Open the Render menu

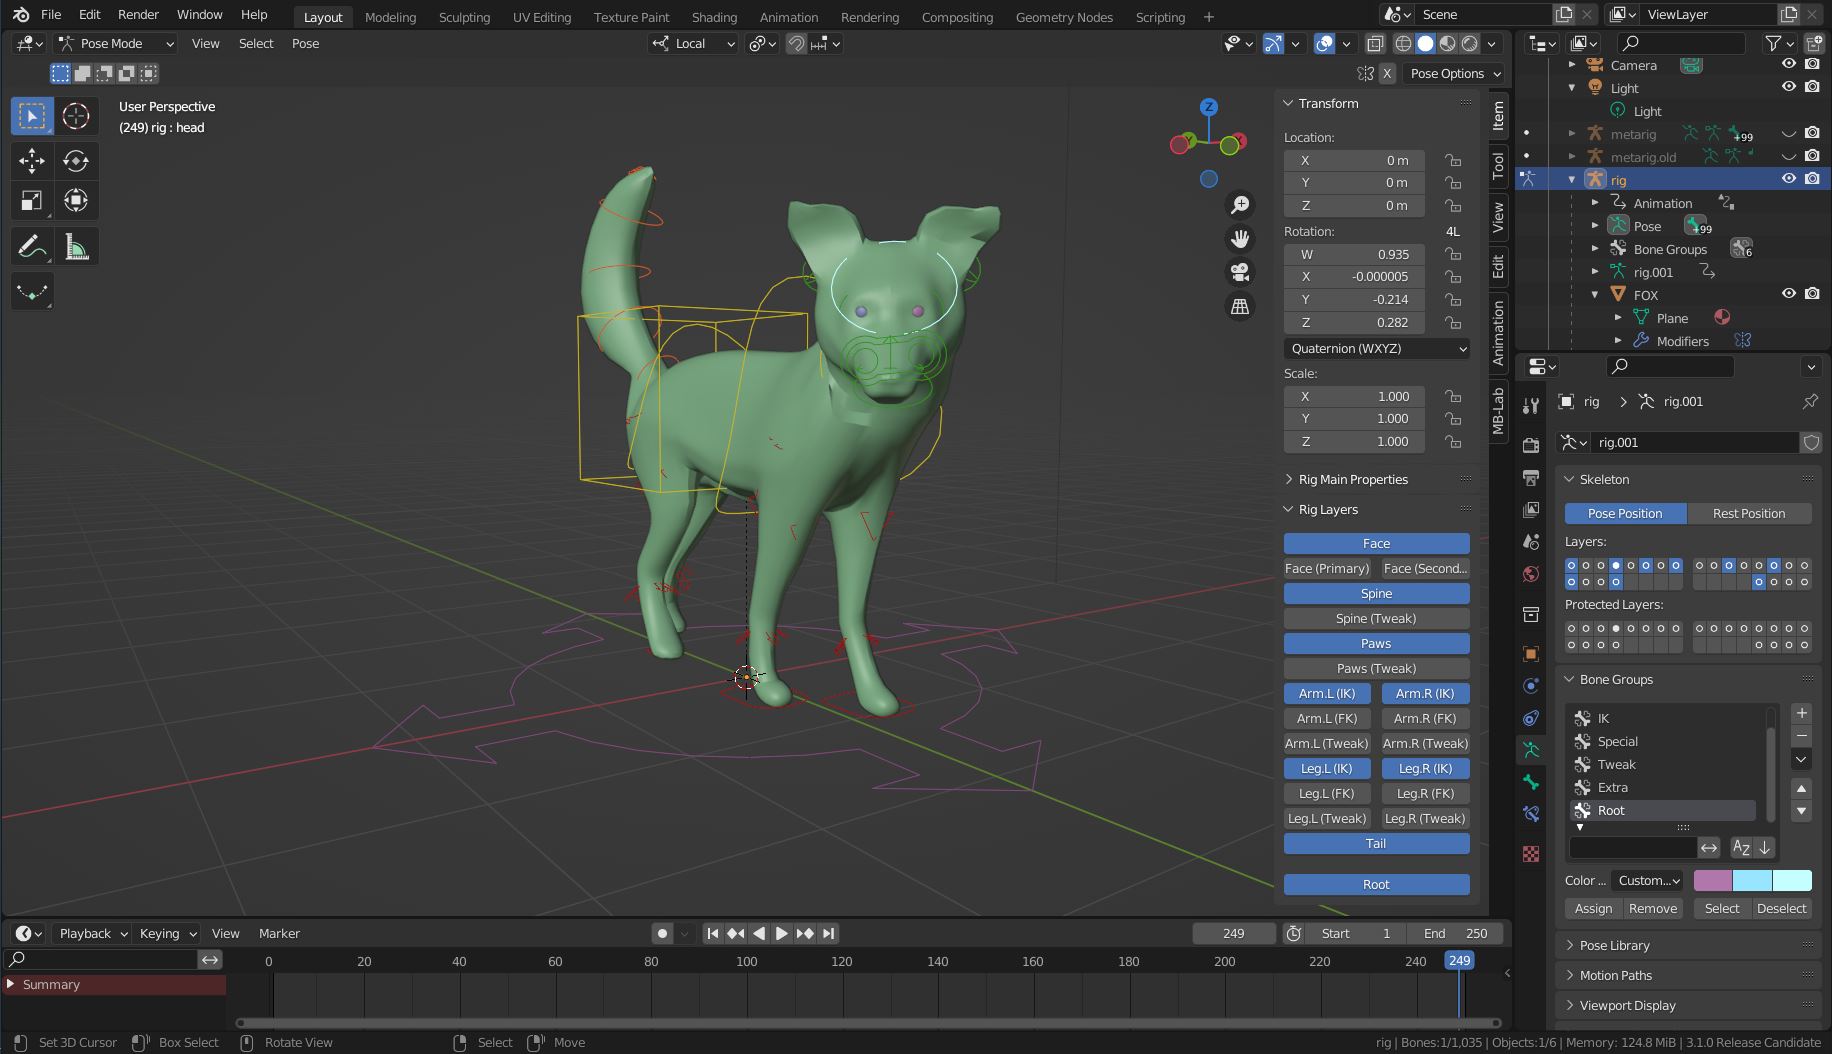[138, 15]
